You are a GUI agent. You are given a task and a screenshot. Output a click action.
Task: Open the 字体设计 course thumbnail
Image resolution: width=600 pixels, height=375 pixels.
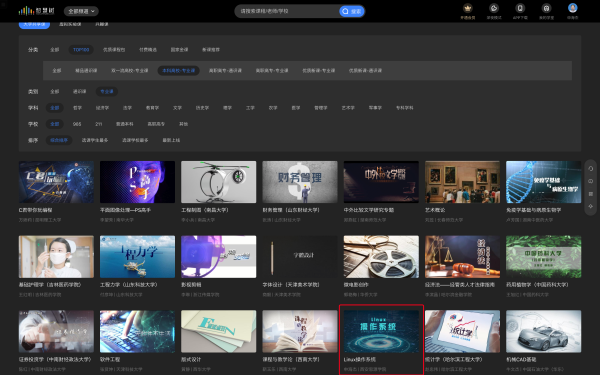click(300, 256)
